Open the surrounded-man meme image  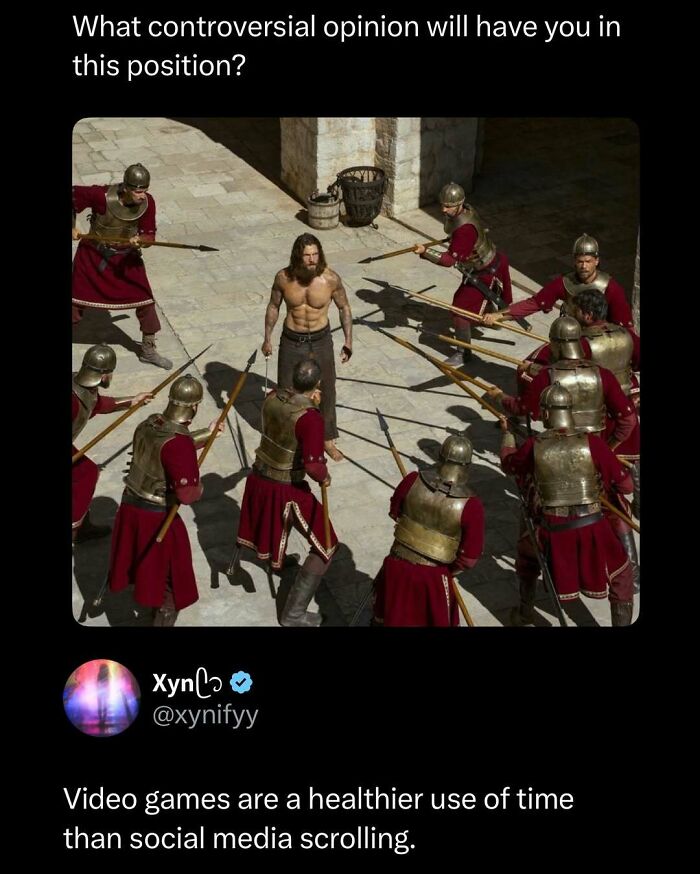coord(355,372)
